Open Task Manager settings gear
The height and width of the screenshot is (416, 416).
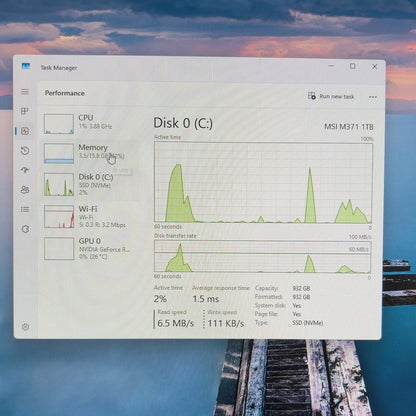click(25, 327)
